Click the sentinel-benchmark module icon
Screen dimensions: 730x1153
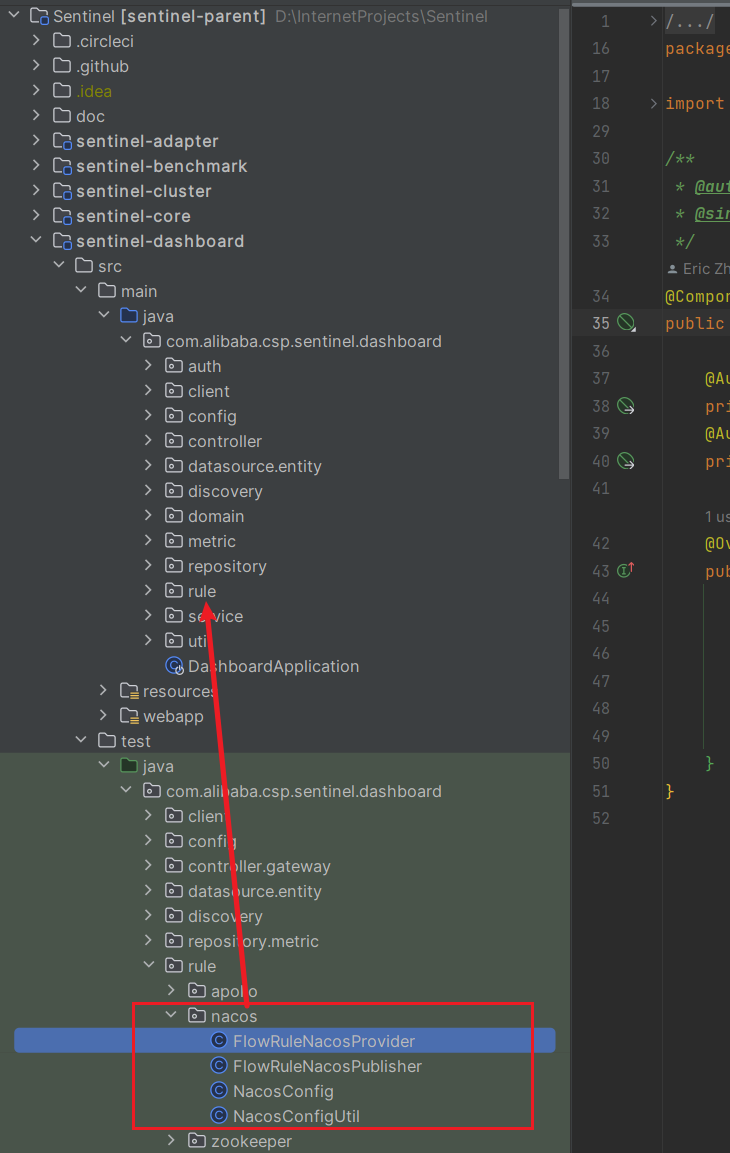coord(62,166)
